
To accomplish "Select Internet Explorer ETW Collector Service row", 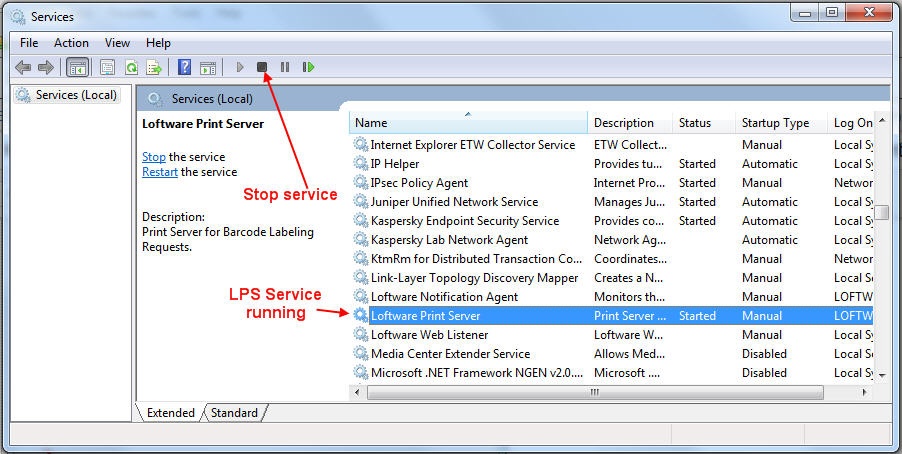I will (x=611, y=144).
